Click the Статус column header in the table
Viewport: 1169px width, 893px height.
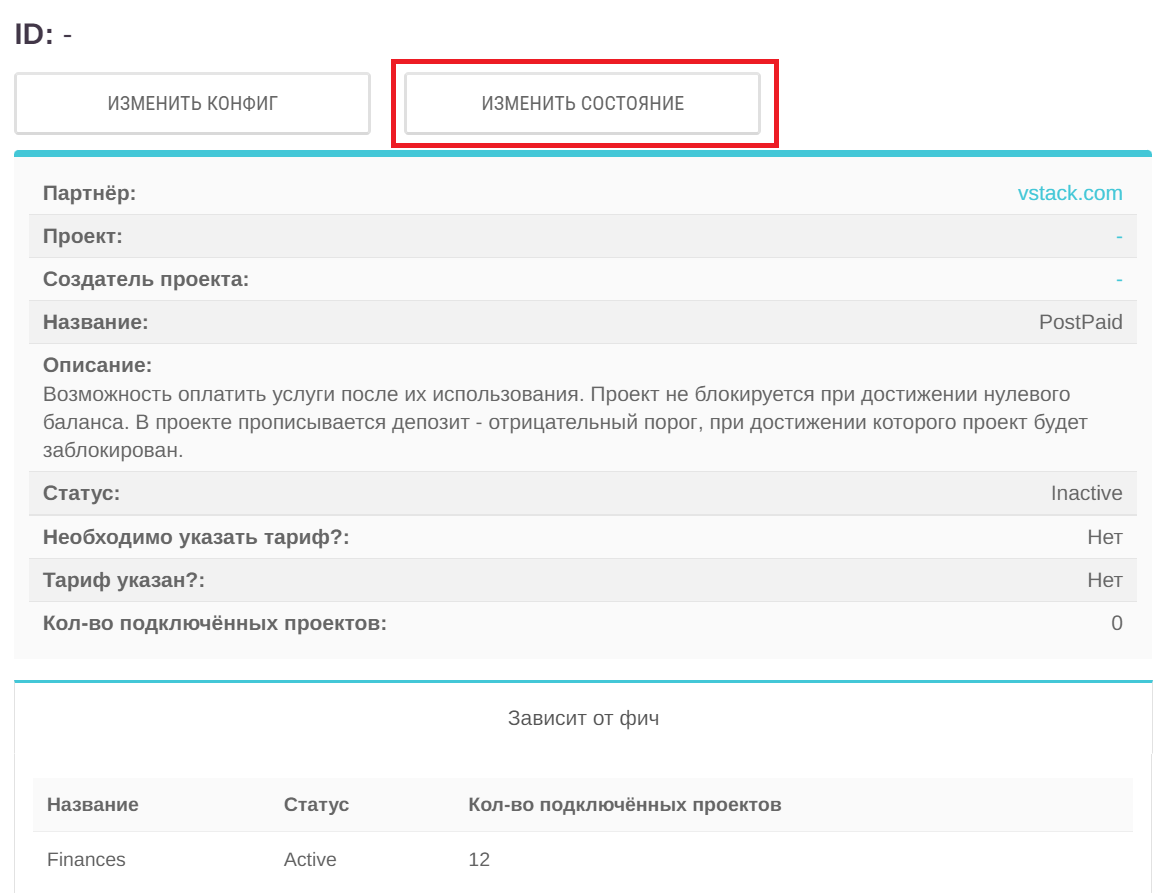pyautogui.click(x=316, y=804)
